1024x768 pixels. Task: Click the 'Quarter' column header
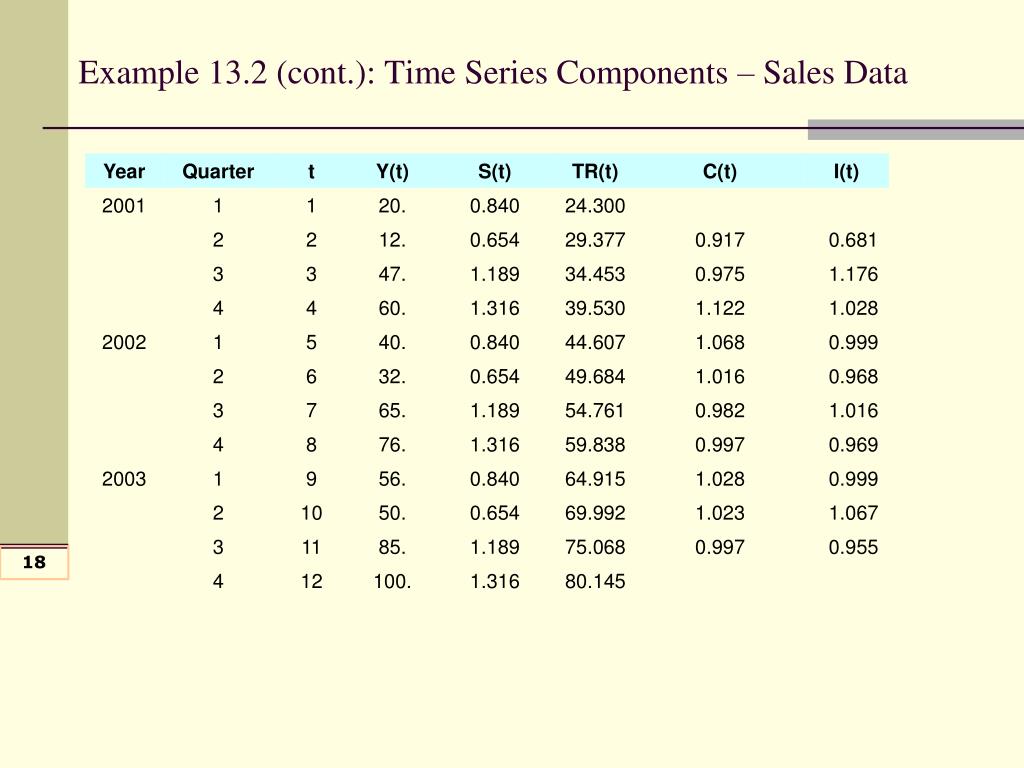pos(217,172)
